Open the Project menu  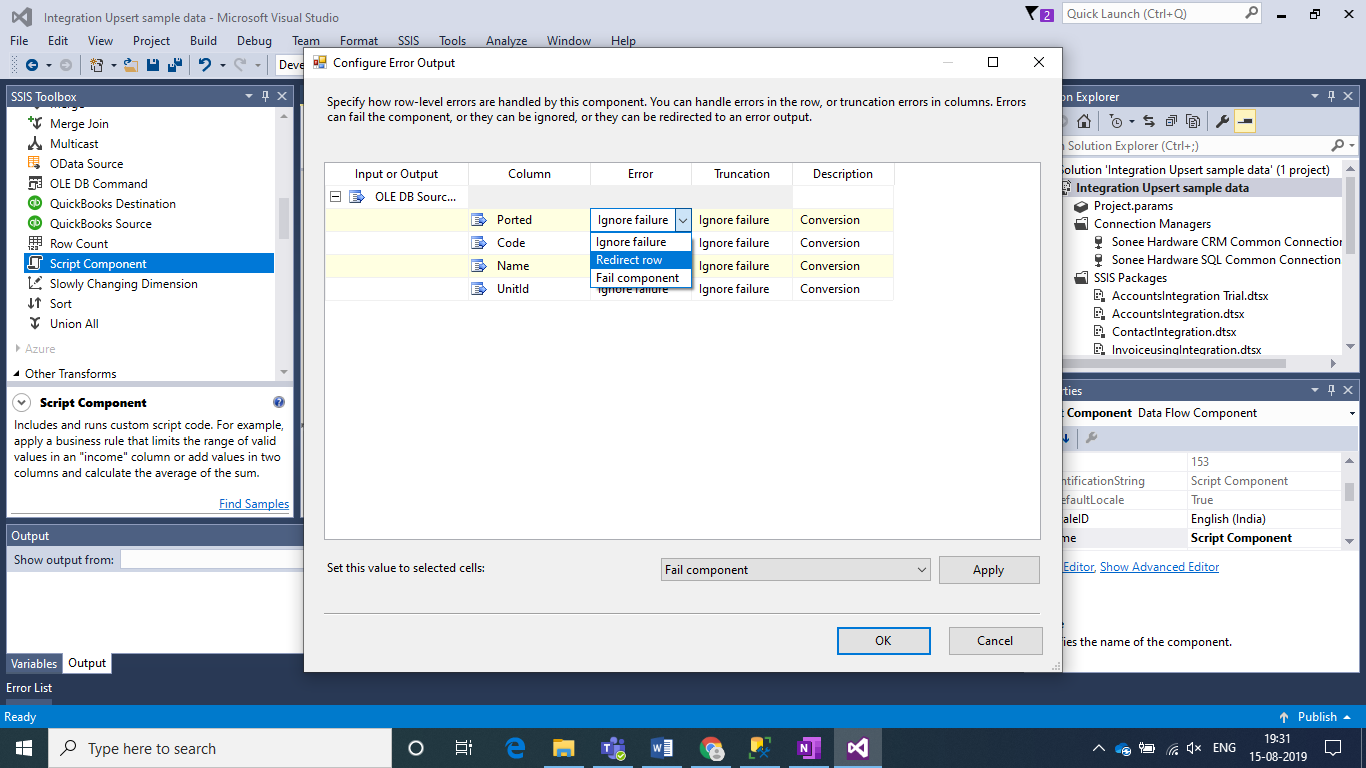click(x=151, y=41)
